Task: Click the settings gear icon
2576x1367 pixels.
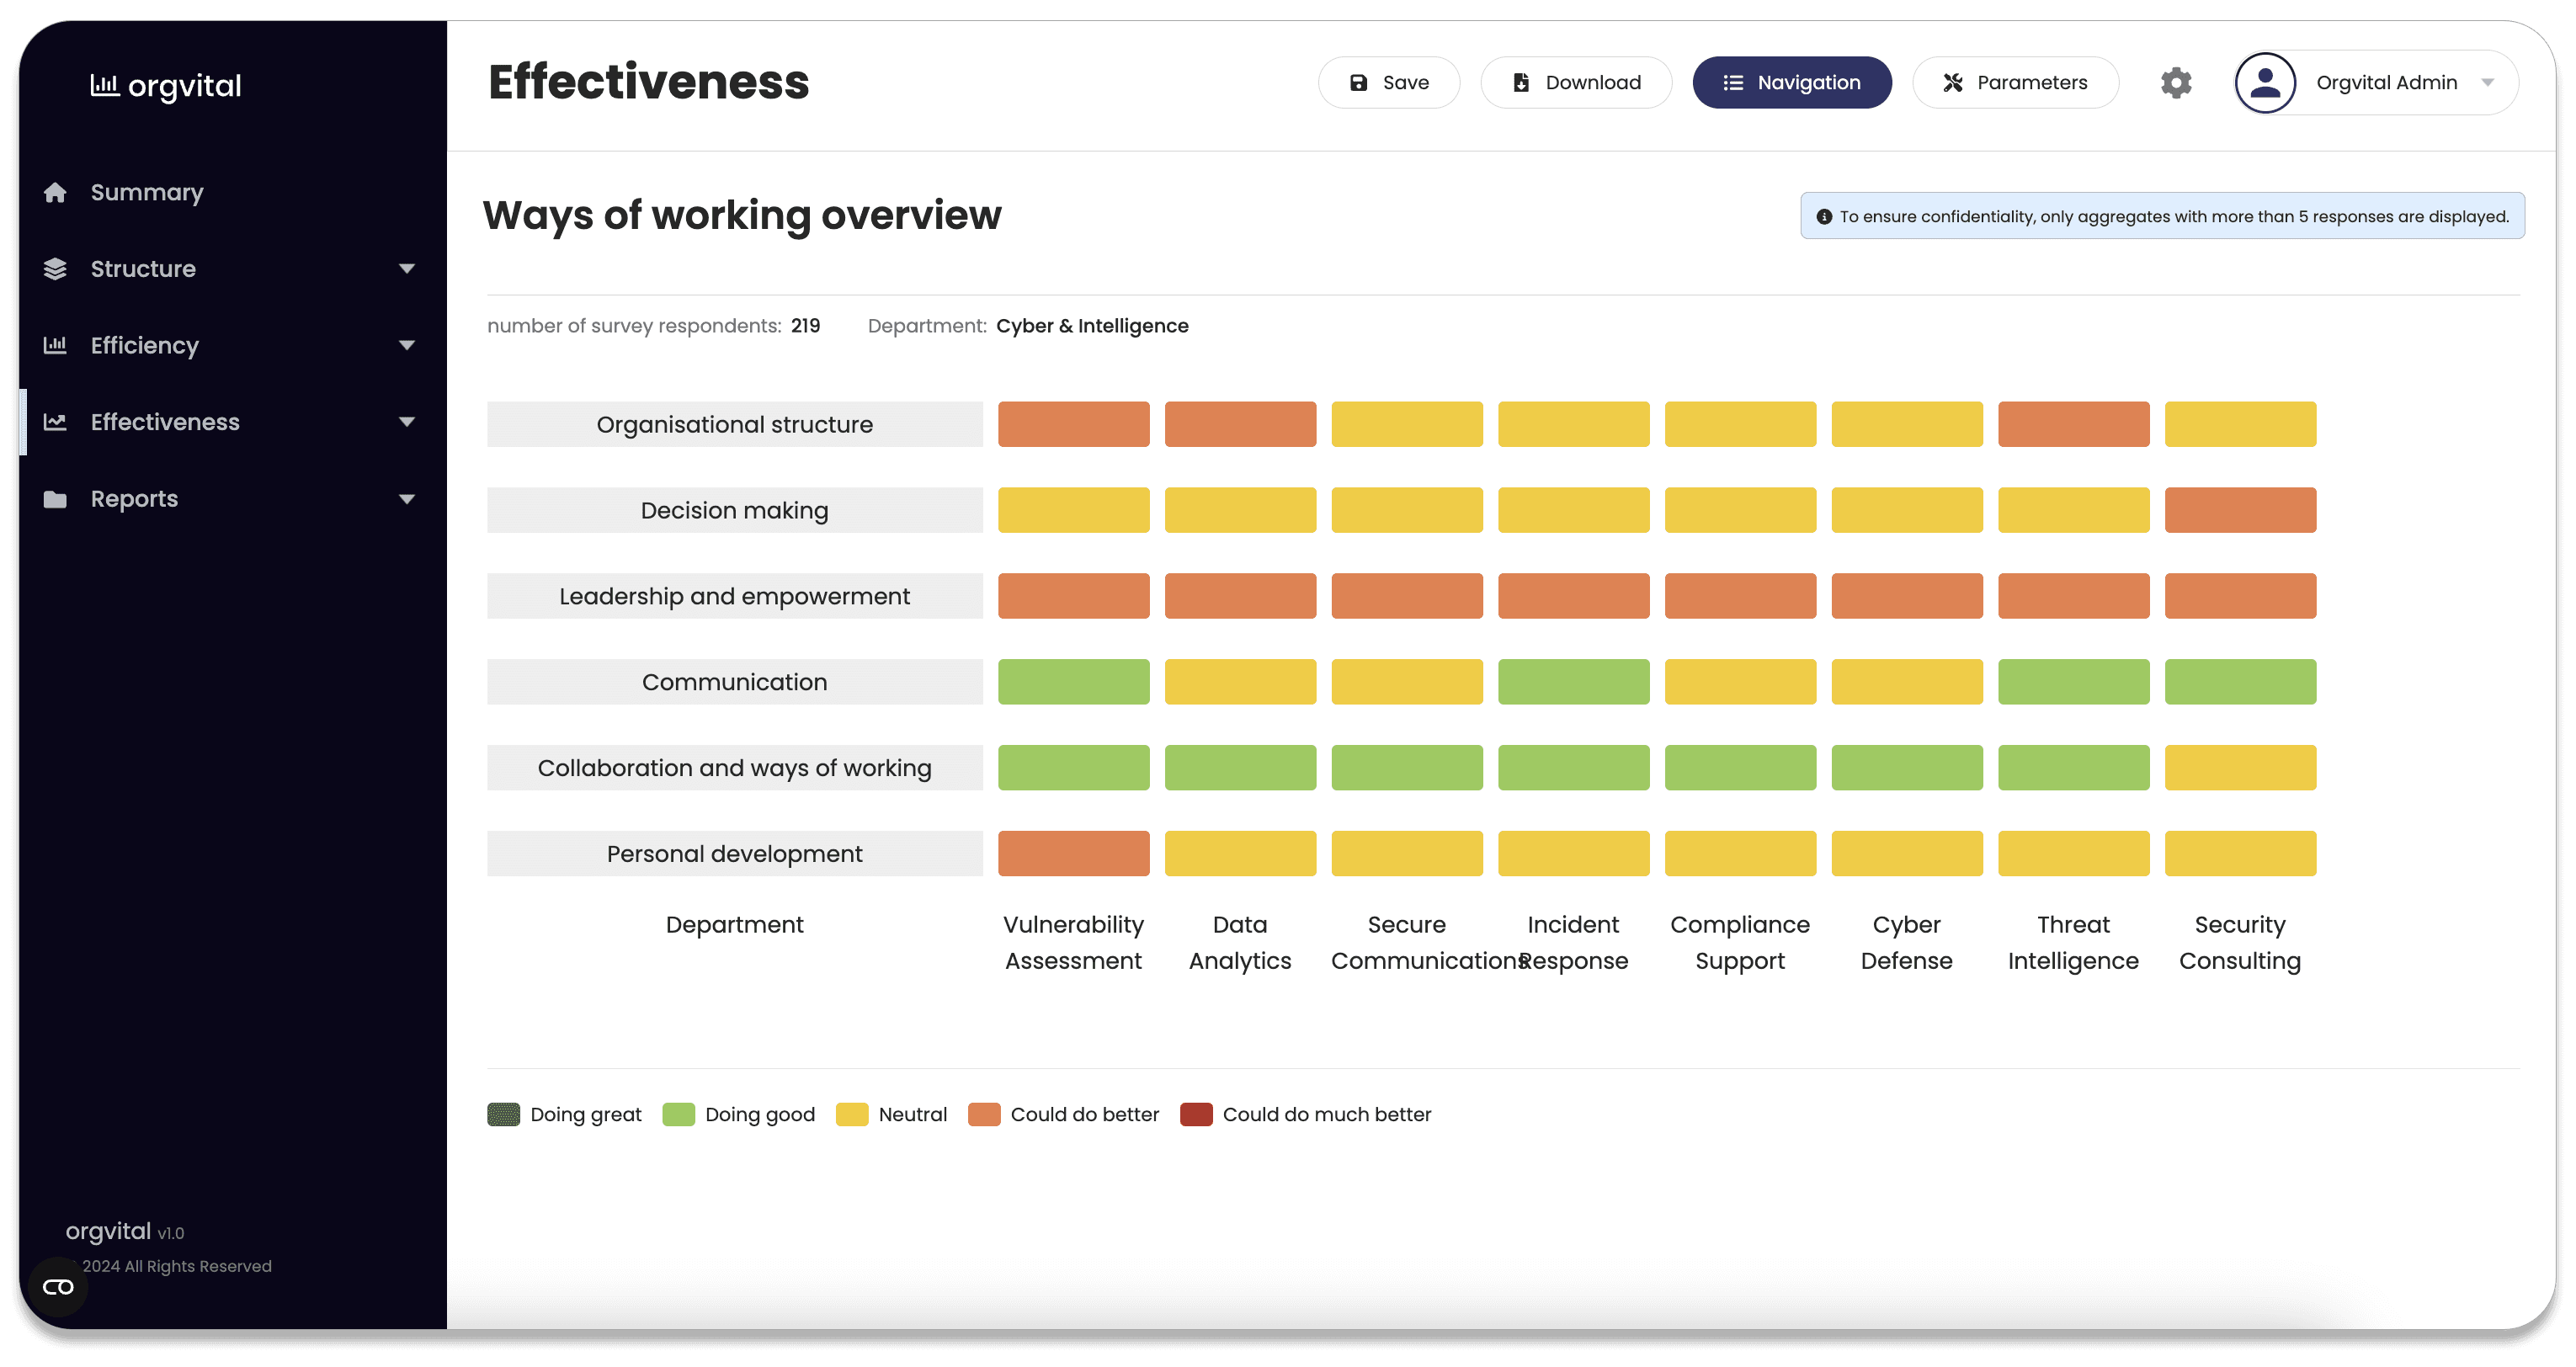Action: (x=2175, y=83)
